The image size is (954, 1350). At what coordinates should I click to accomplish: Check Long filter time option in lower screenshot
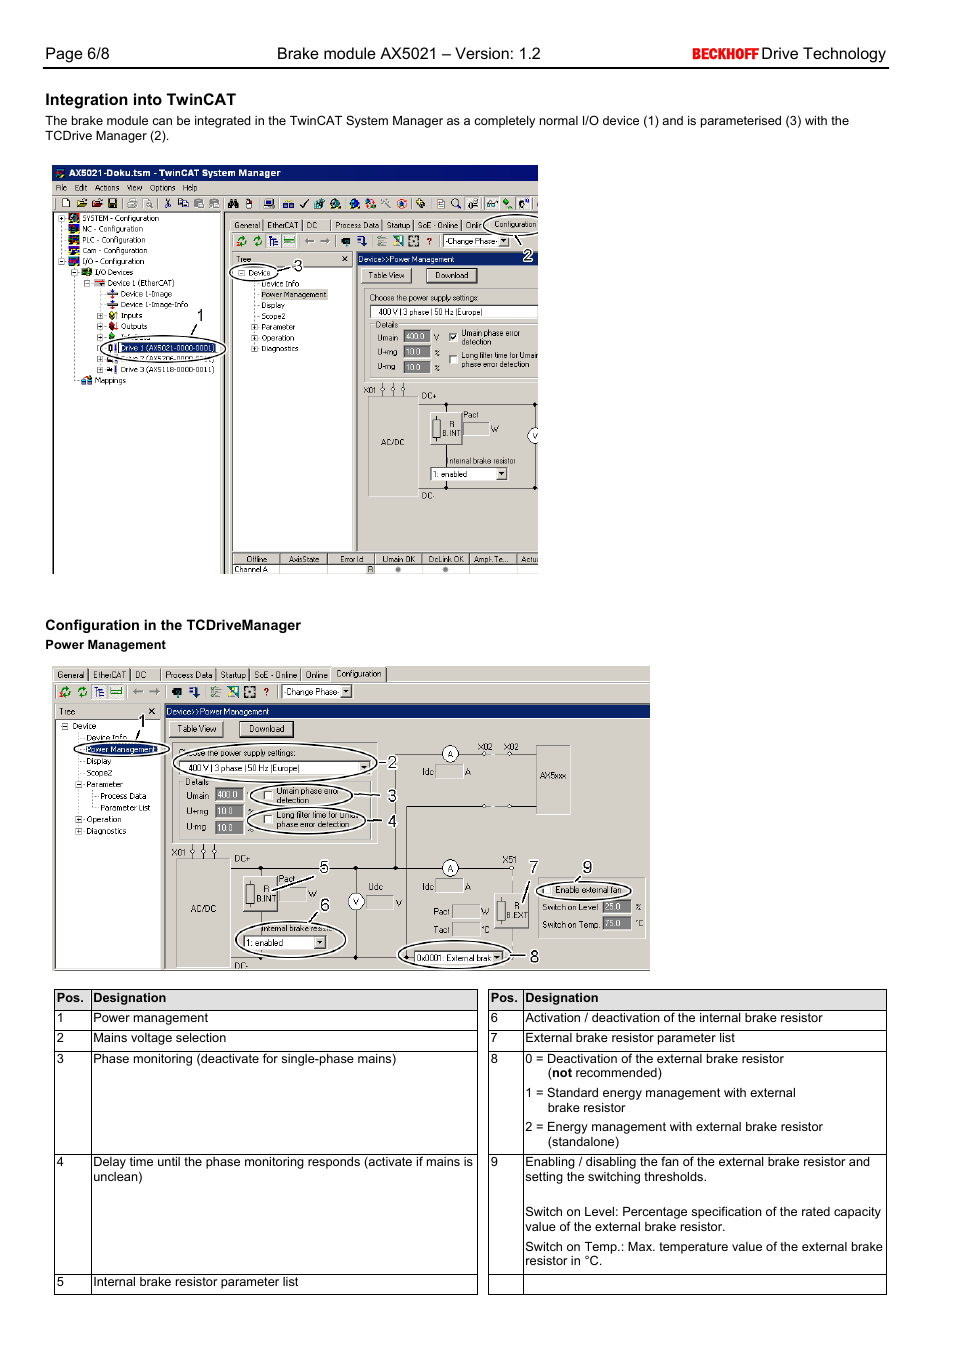click(x=268, y=819)
